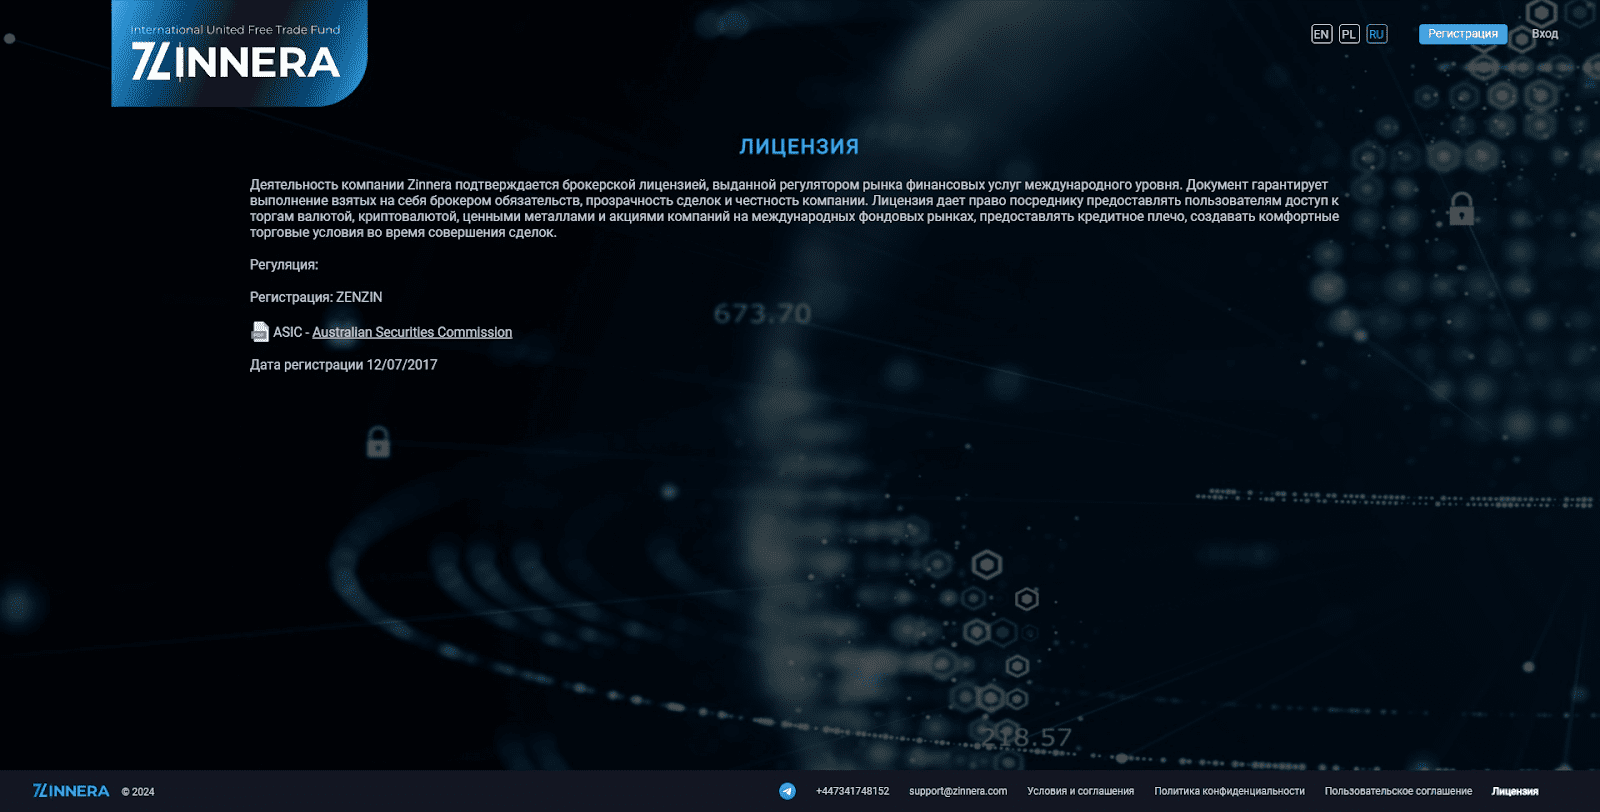Click the Регуляция: label
This screenshot has width=1600, height=812.
(284, 265)
